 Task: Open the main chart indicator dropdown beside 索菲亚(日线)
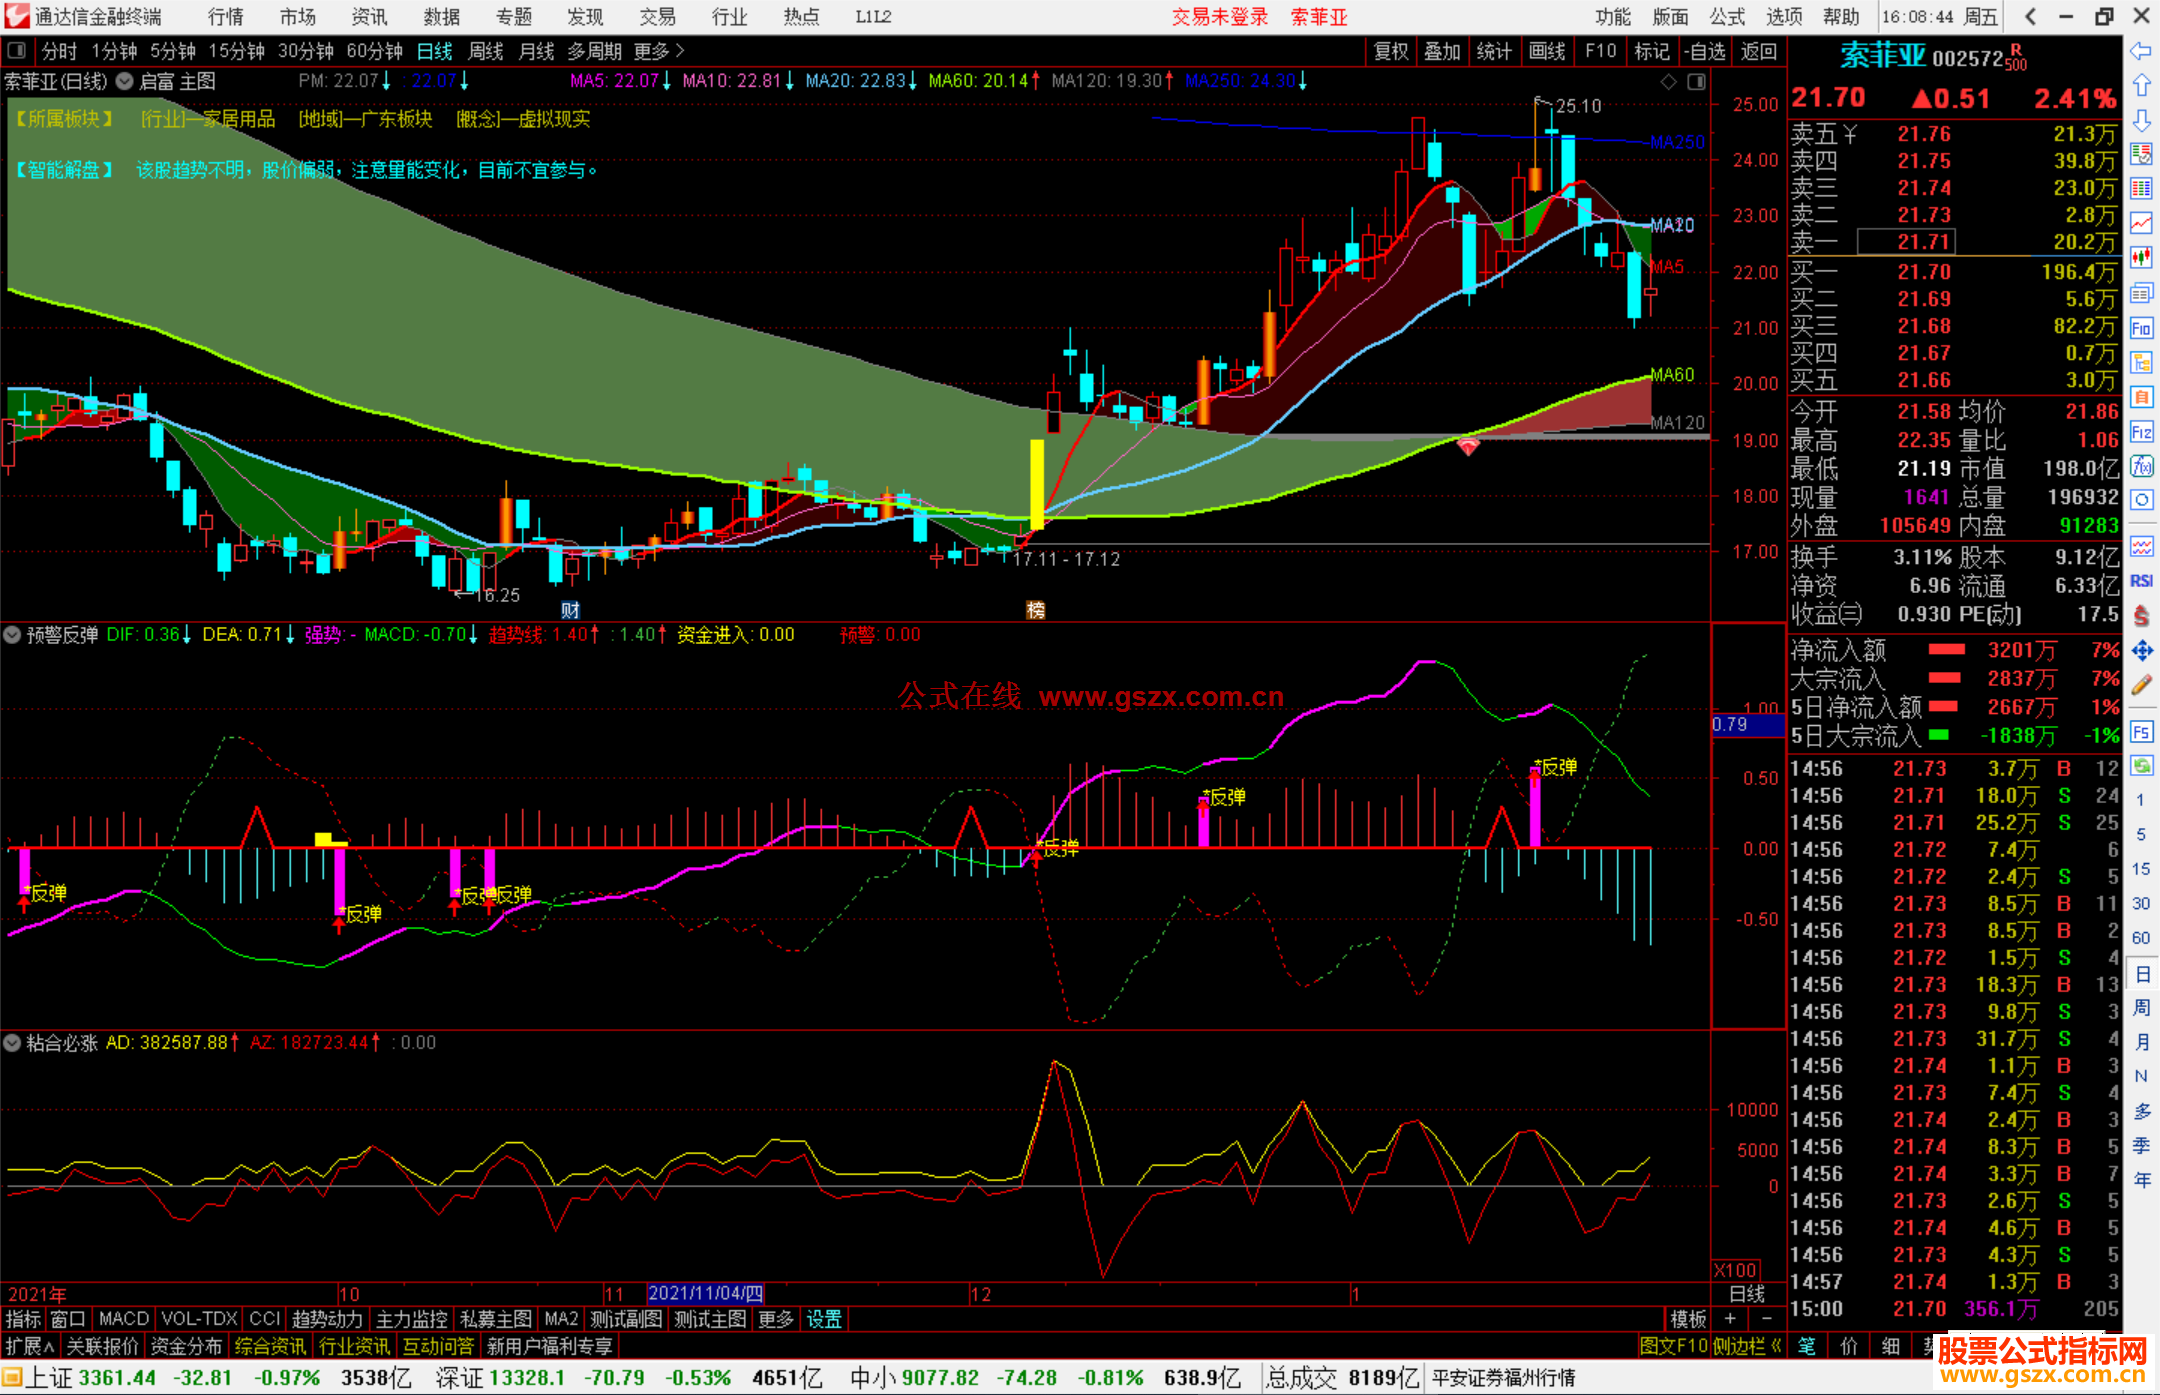click(x=124, y=82)
